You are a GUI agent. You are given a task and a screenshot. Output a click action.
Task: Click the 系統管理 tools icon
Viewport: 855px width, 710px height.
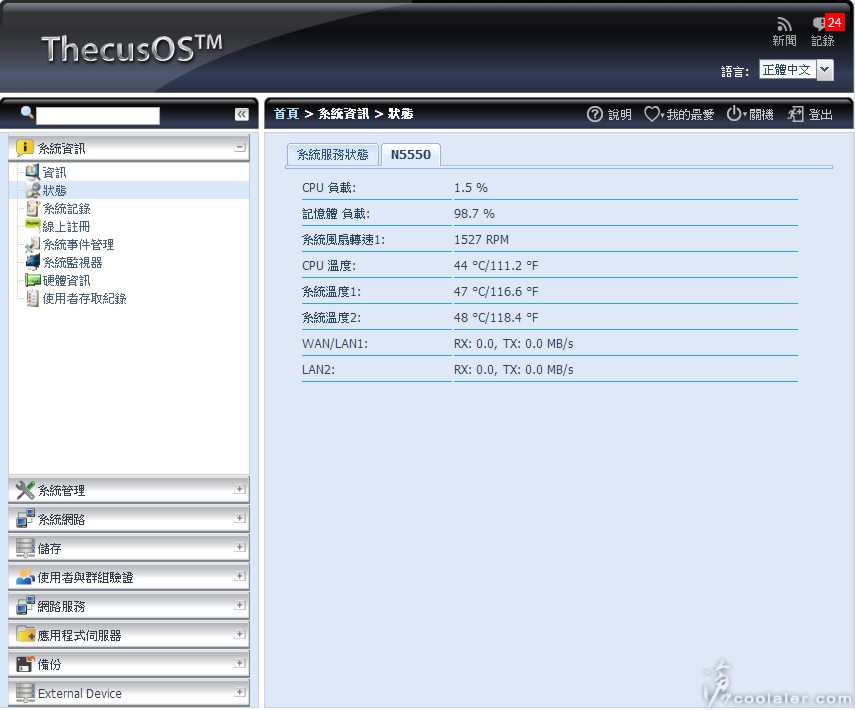25,490
